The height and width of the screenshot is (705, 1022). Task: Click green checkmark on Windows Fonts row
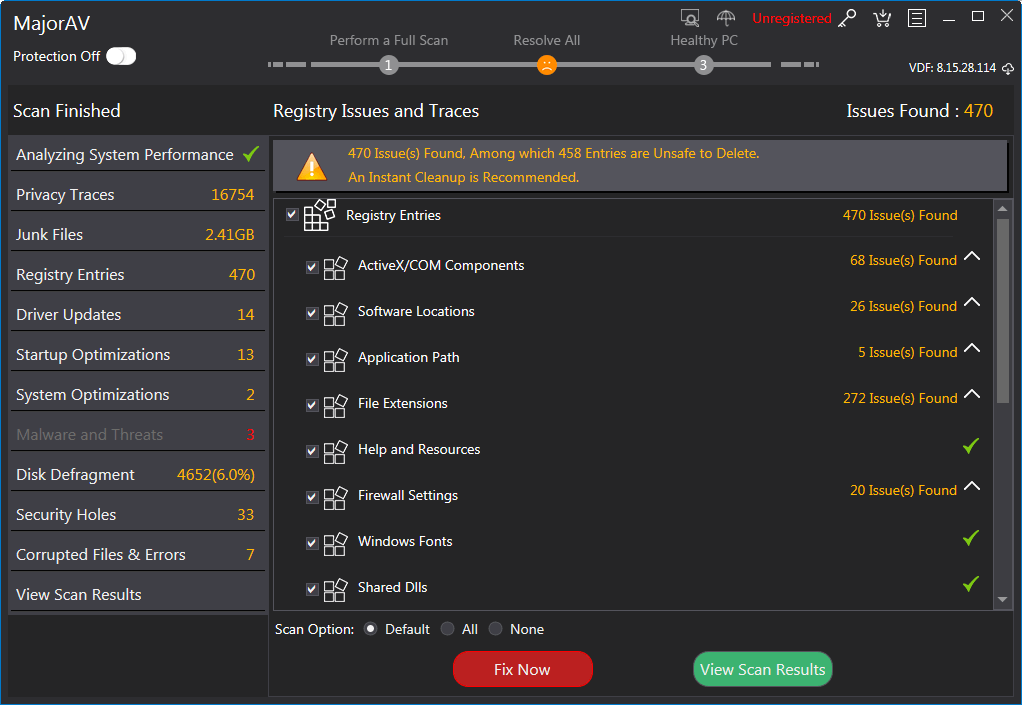click(971, 538)
